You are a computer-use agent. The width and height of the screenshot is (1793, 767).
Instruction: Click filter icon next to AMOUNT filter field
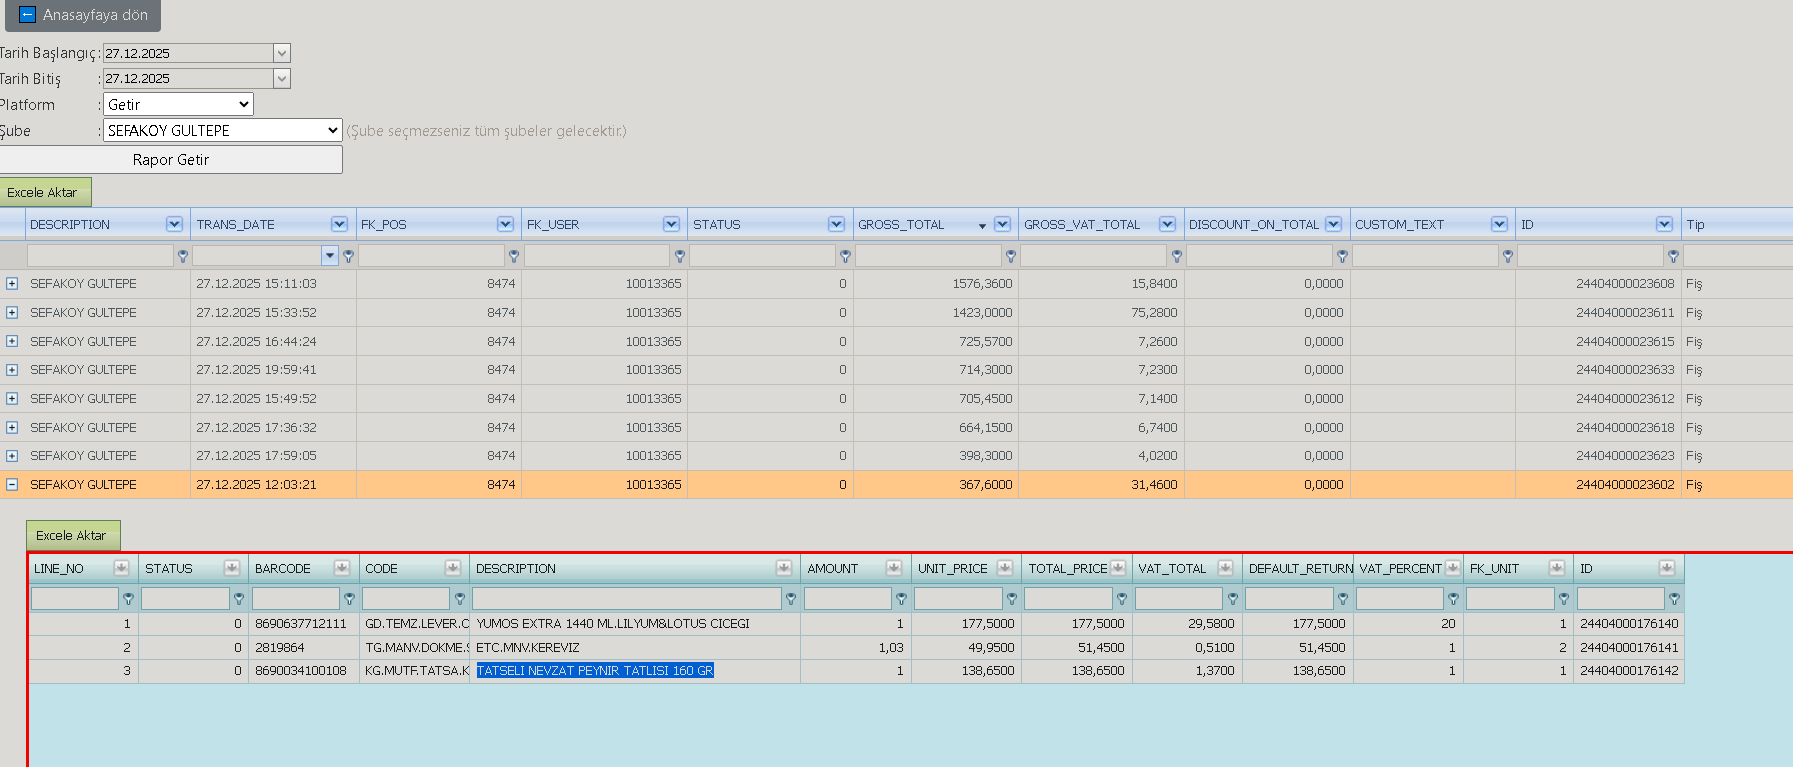point(901,599)
